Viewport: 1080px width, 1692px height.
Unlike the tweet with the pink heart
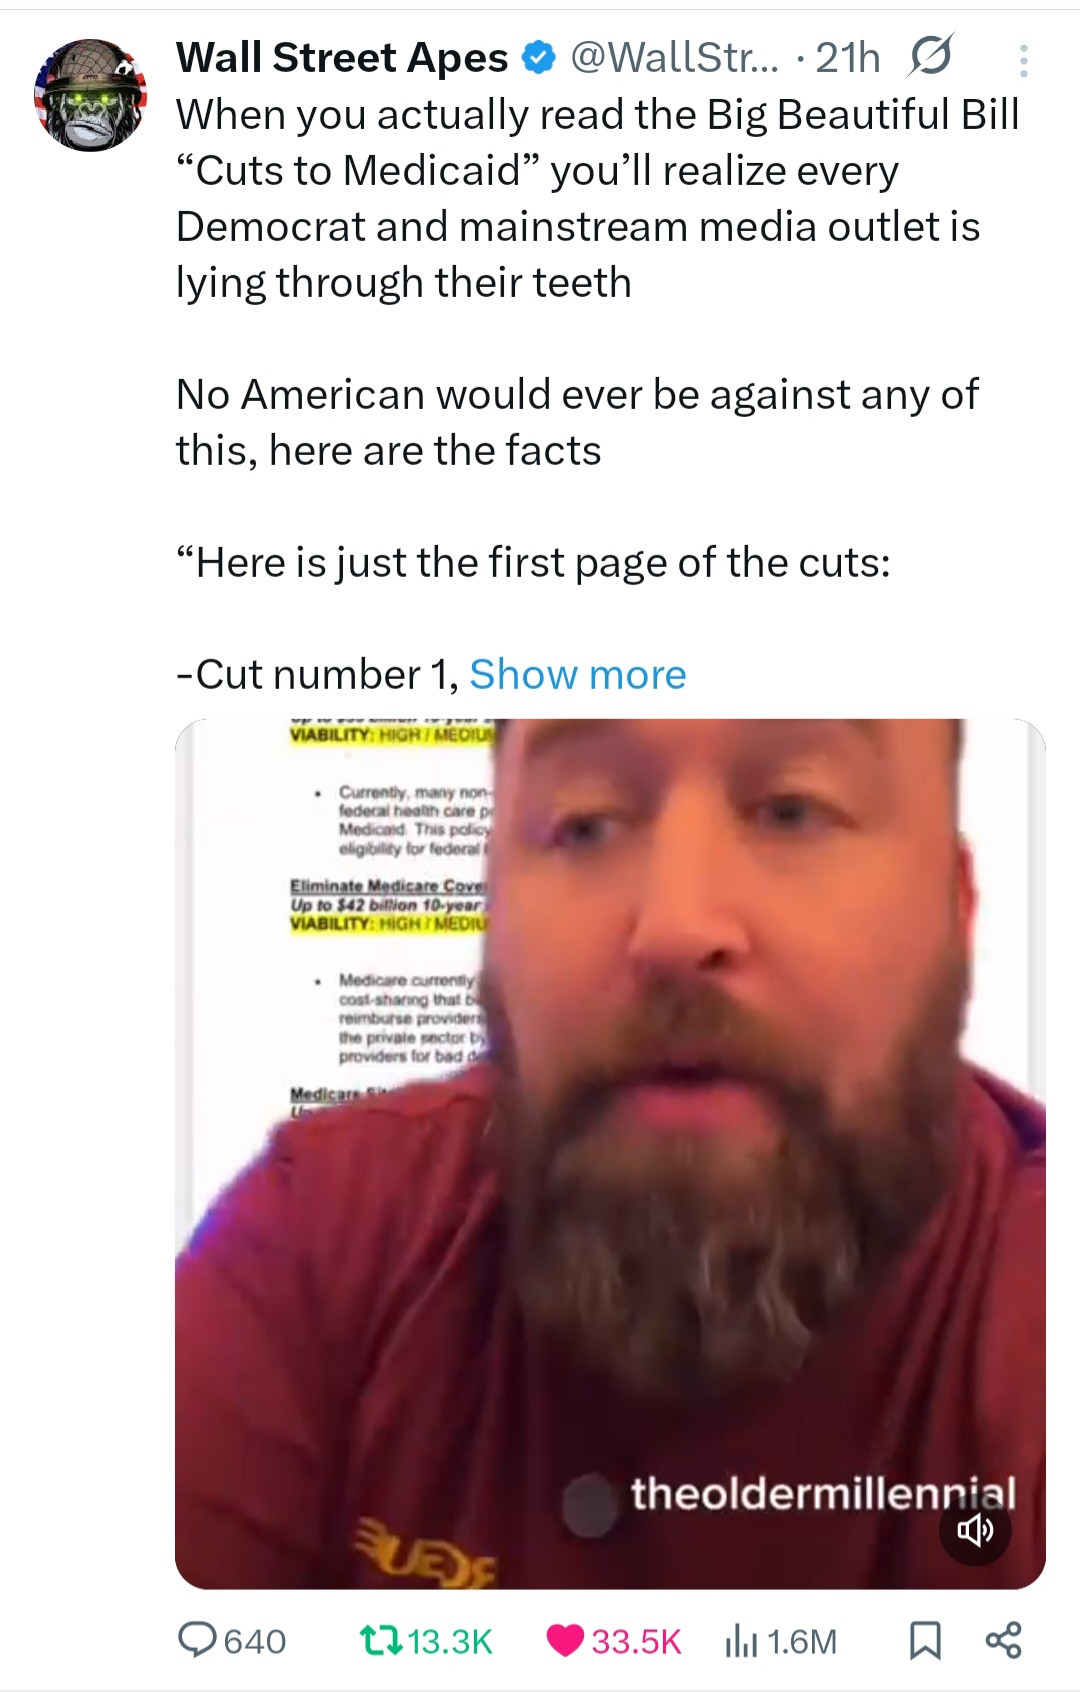point(565,1640)
